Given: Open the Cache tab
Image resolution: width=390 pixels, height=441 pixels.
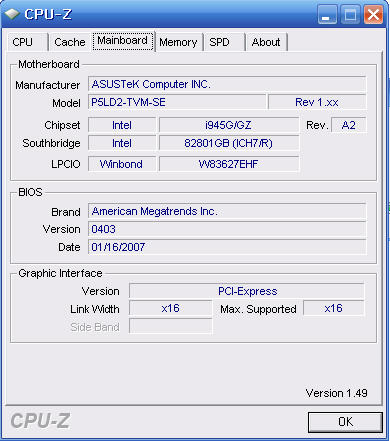Looking at the screenshot, I should click(x=70, y=42).
